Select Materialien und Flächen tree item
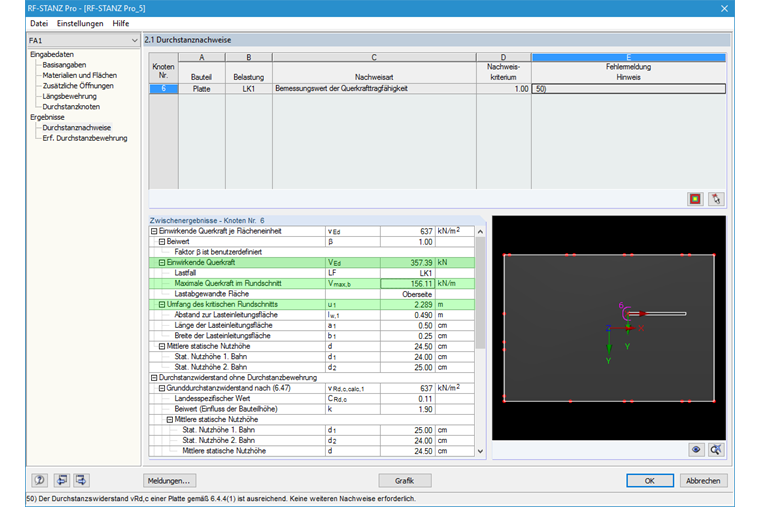Screen dimensions: 760x507 pyautogui.click(x=79, y=75)
